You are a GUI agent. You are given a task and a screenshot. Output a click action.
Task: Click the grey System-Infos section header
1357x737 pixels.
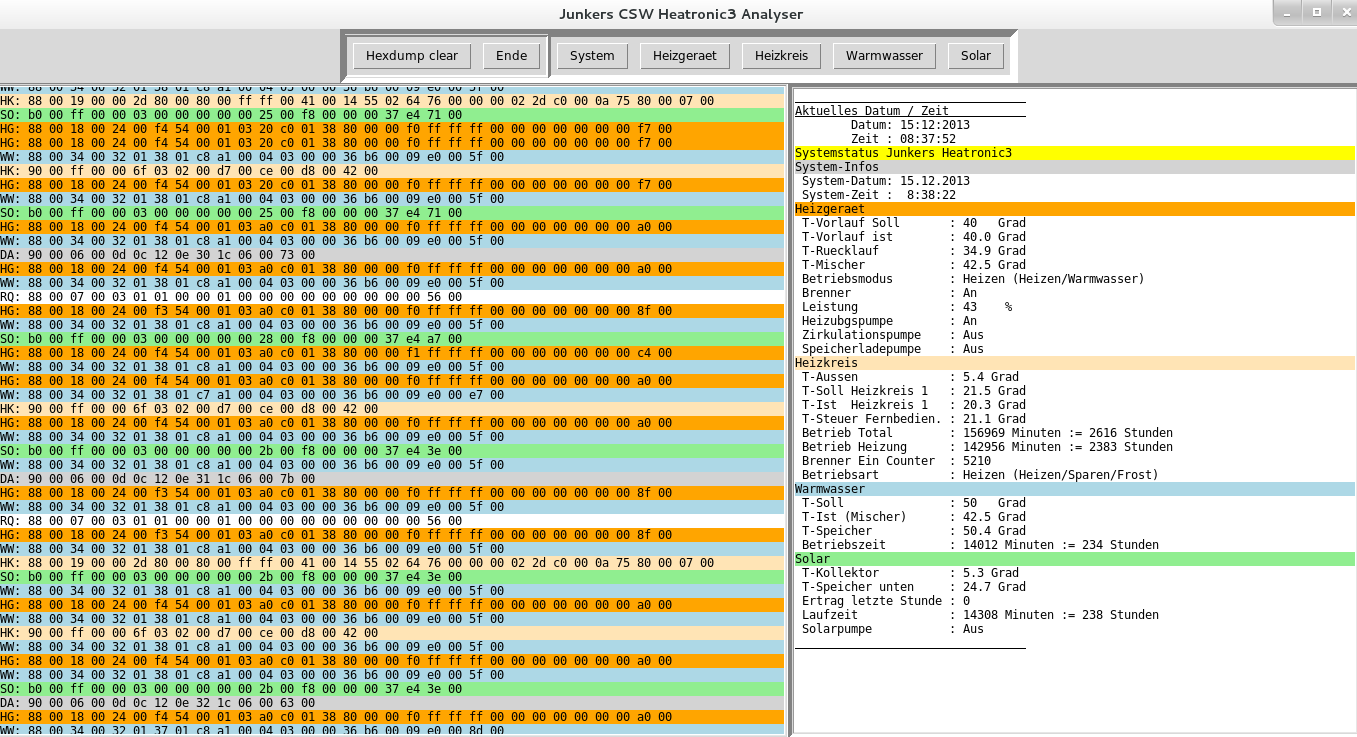(1074, 167)
